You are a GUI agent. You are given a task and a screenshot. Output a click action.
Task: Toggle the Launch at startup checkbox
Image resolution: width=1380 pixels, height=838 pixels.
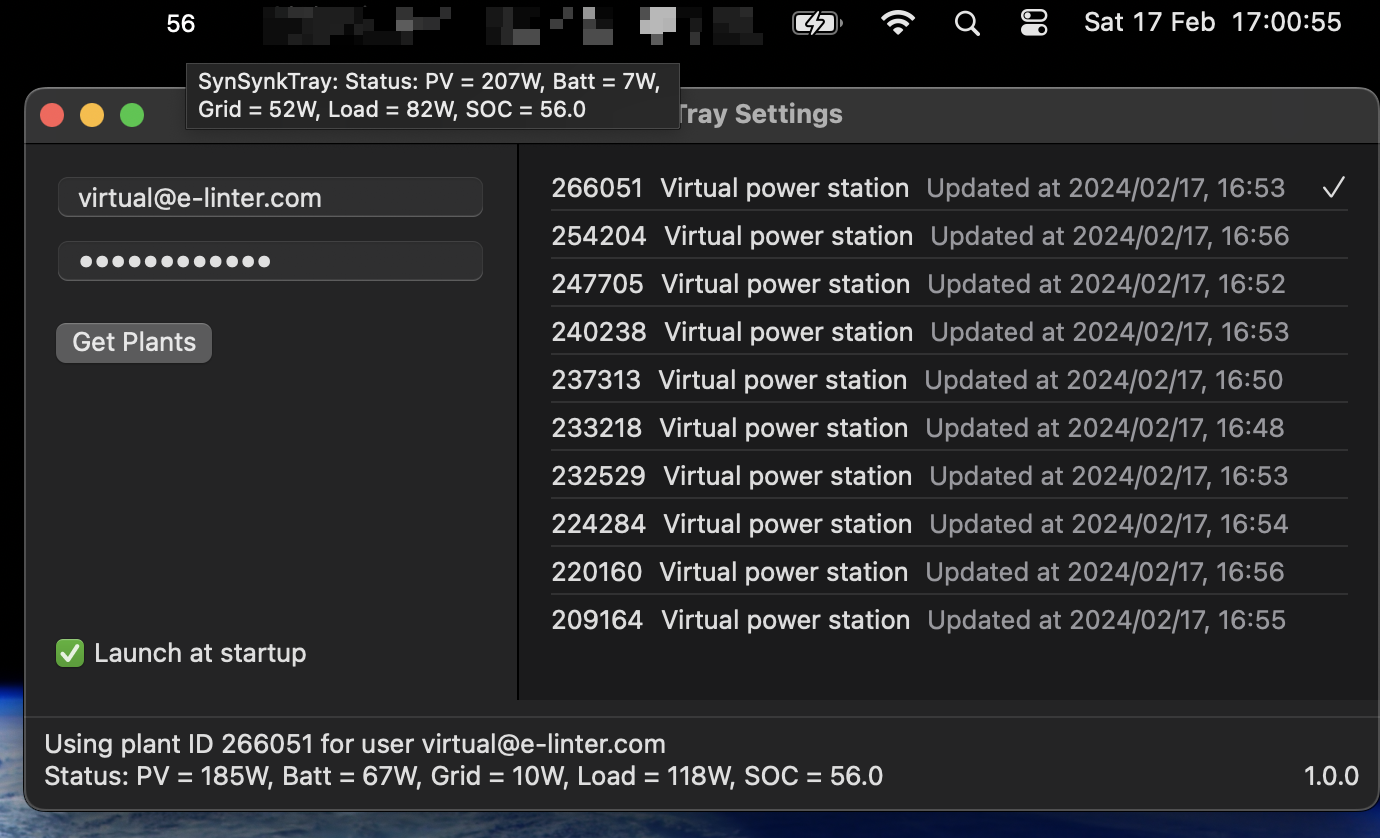tap(70, 654)
